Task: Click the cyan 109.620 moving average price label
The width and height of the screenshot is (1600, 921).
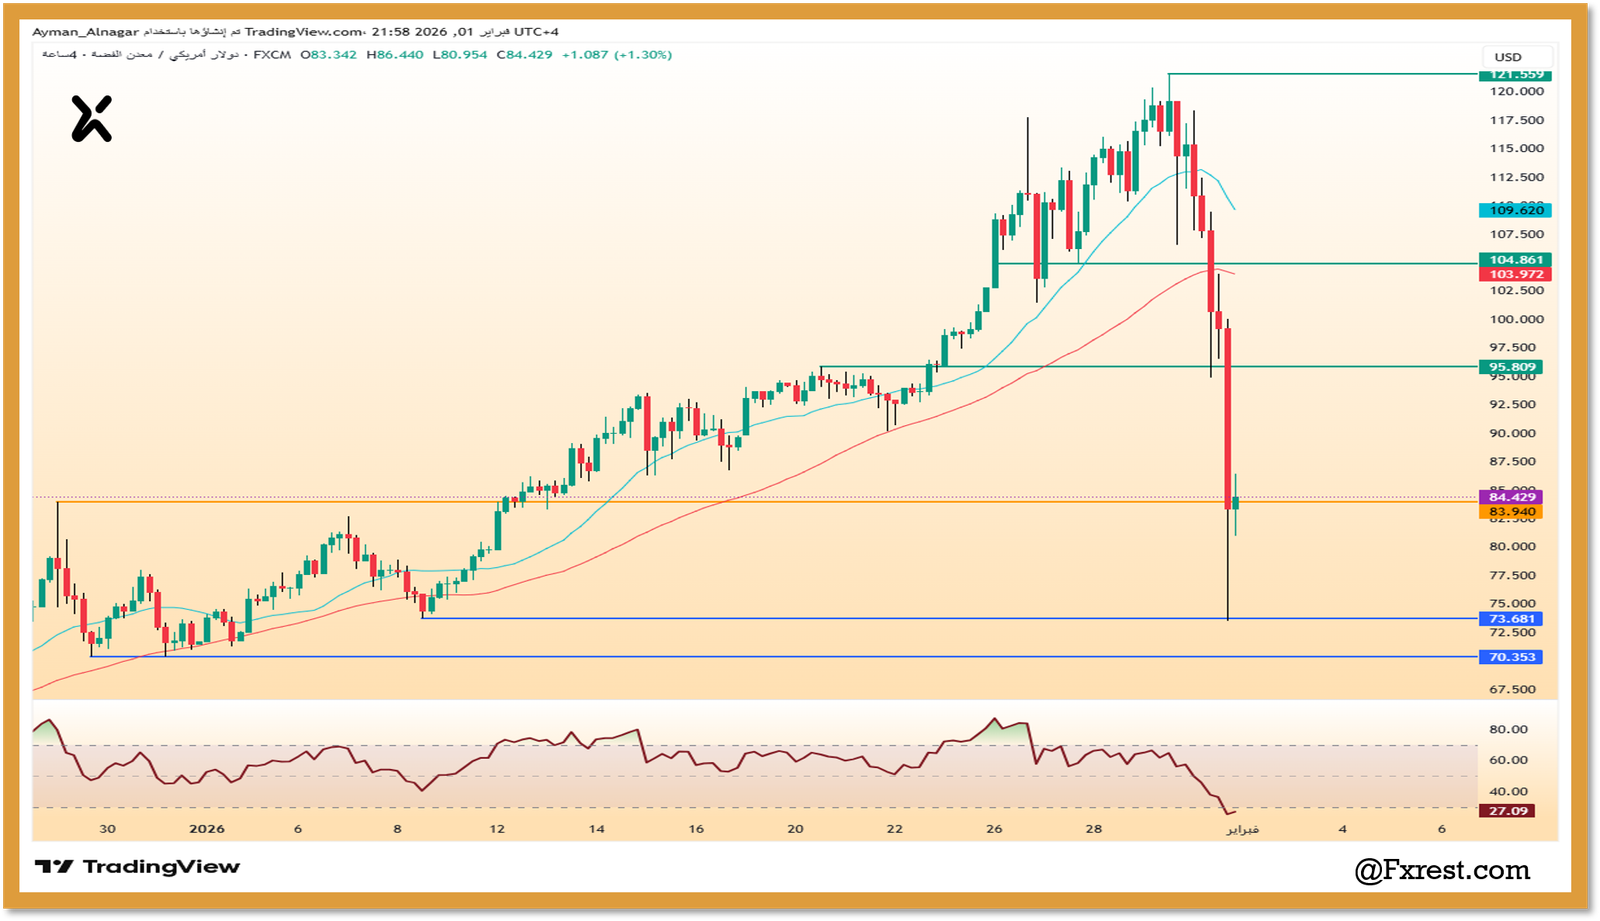Action: (x=1512, y=211)
